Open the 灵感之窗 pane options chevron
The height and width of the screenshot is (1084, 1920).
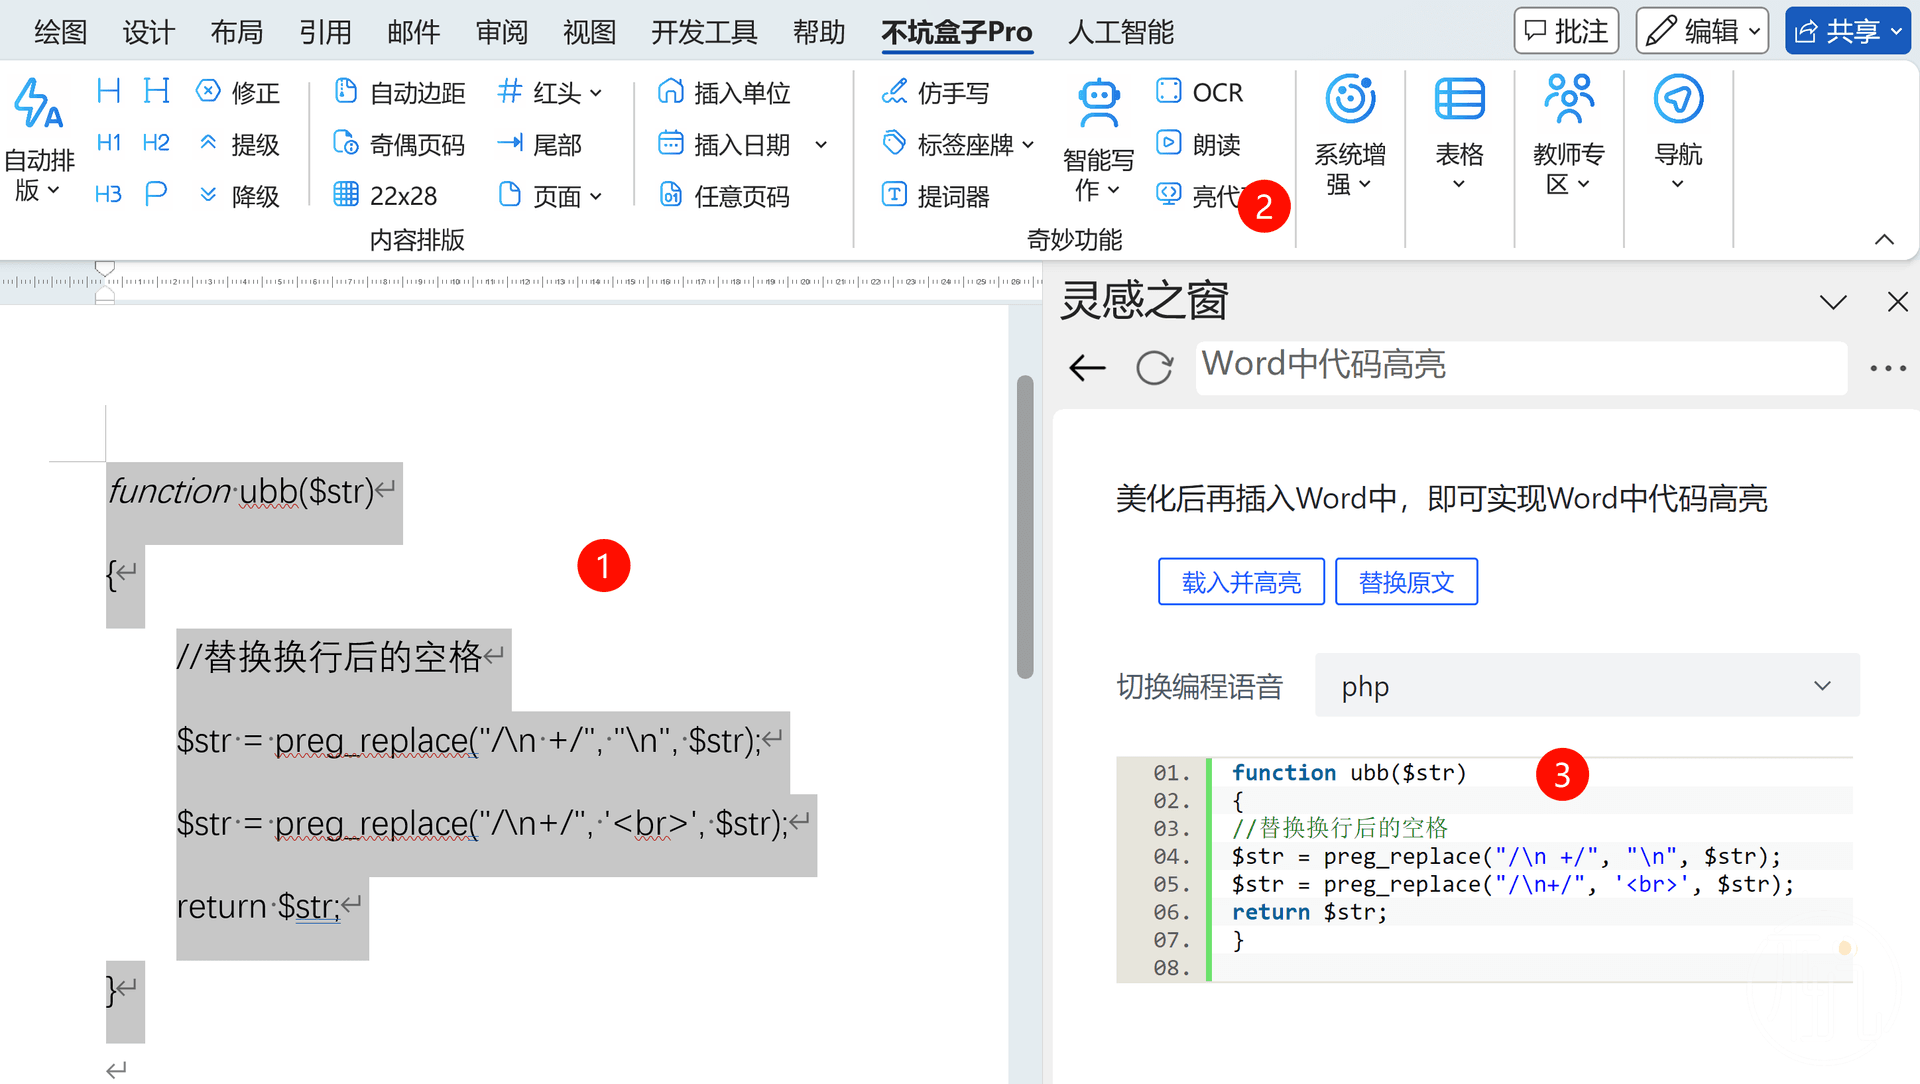1833,302
